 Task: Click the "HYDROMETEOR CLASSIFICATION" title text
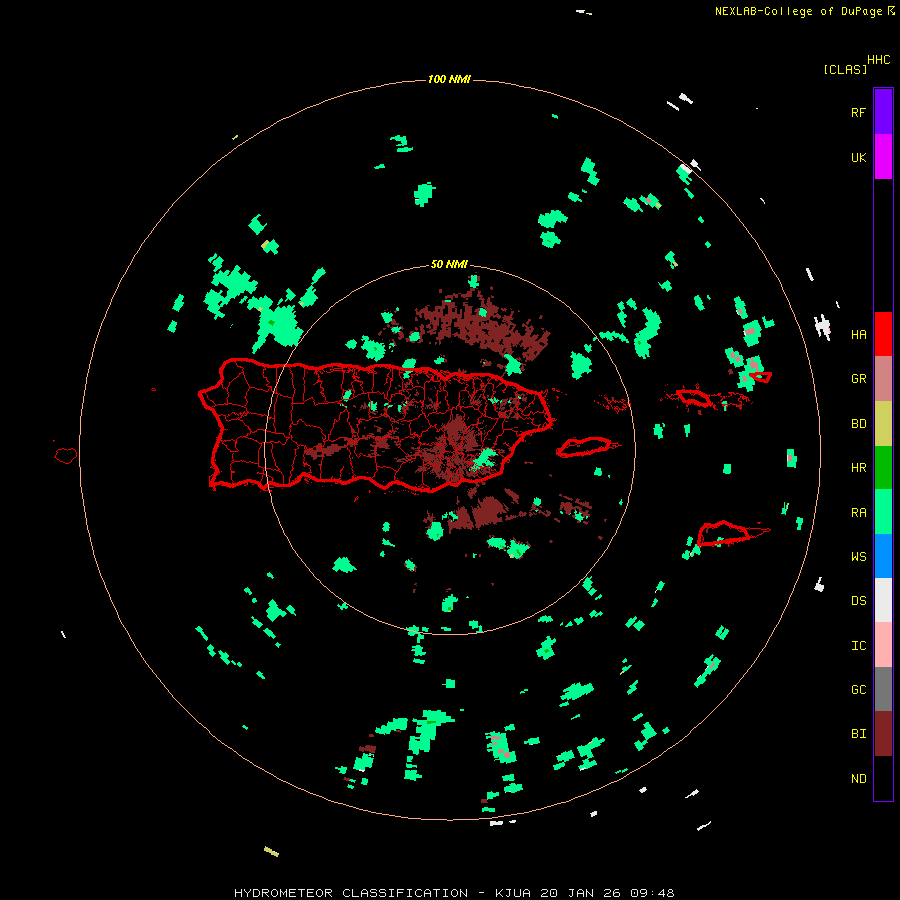351,893
